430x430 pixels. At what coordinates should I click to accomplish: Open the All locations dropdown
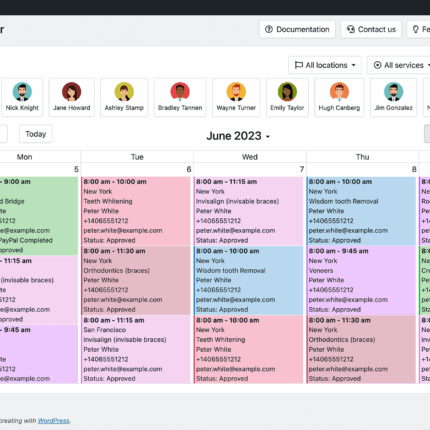(325, 65)
